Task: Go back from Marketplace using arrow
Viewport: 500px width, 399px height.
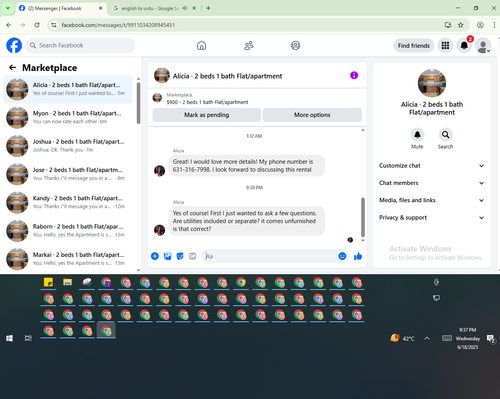Action: 12,68
